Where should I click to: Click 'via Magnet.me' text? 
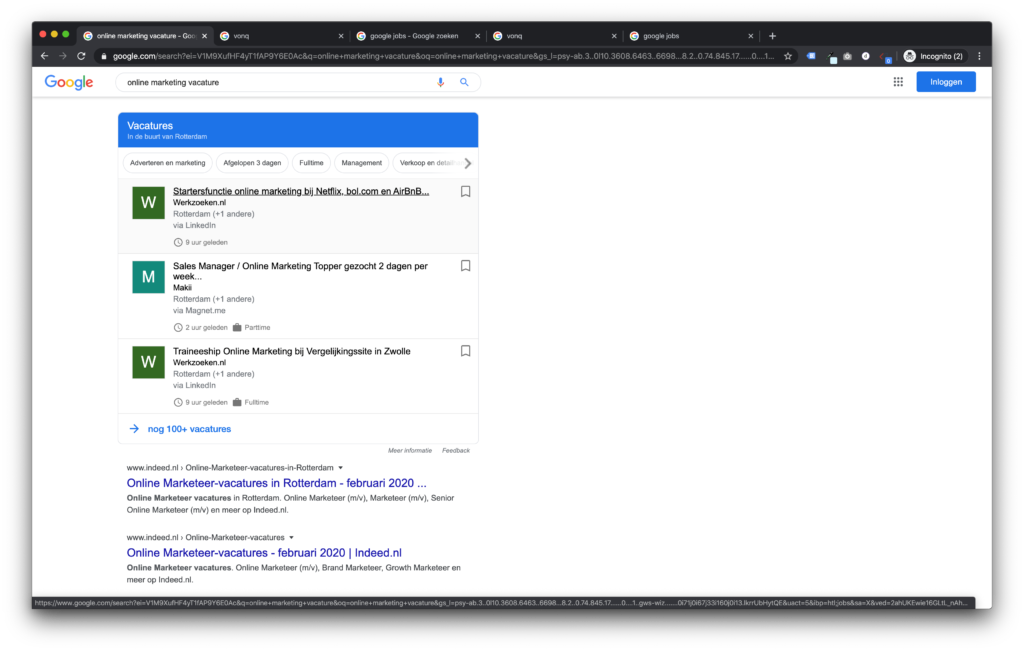(x=199, y=311)
